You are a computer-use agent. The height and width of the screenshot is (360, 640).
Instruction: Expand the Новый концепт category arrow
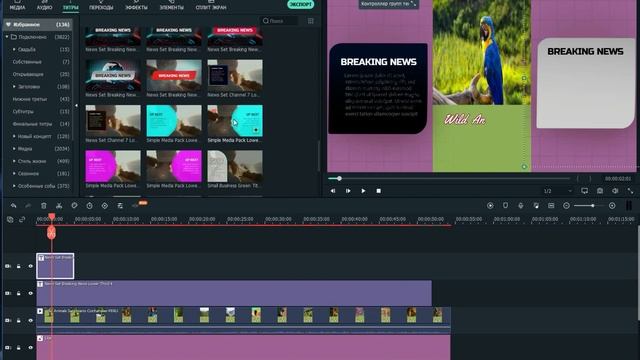coord(14,136)
